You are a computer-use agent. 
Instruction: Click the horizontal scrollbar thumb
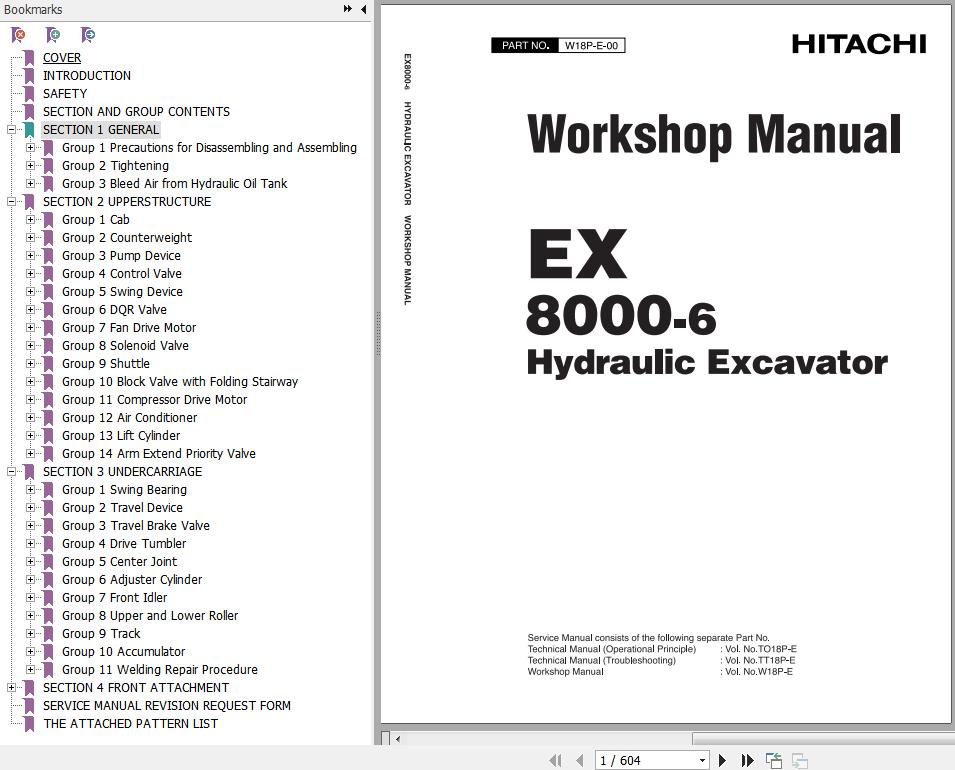point(823,739)
